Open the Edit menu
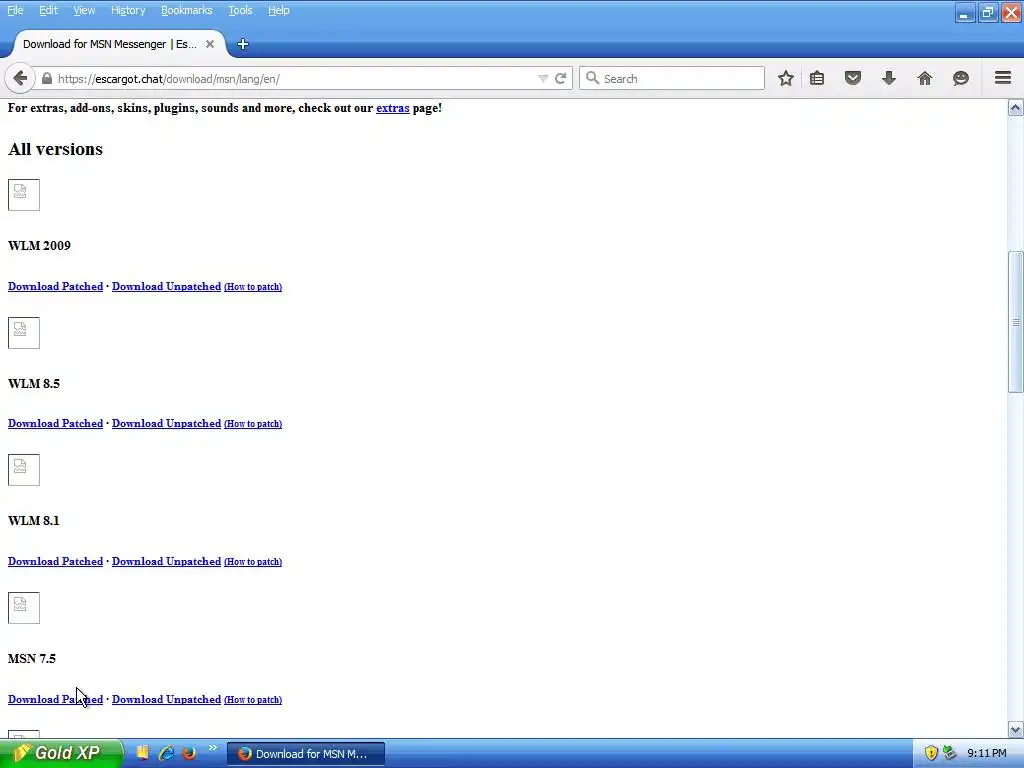The image size is (1024, 768). pyautogui.click(x=48, y=10)
